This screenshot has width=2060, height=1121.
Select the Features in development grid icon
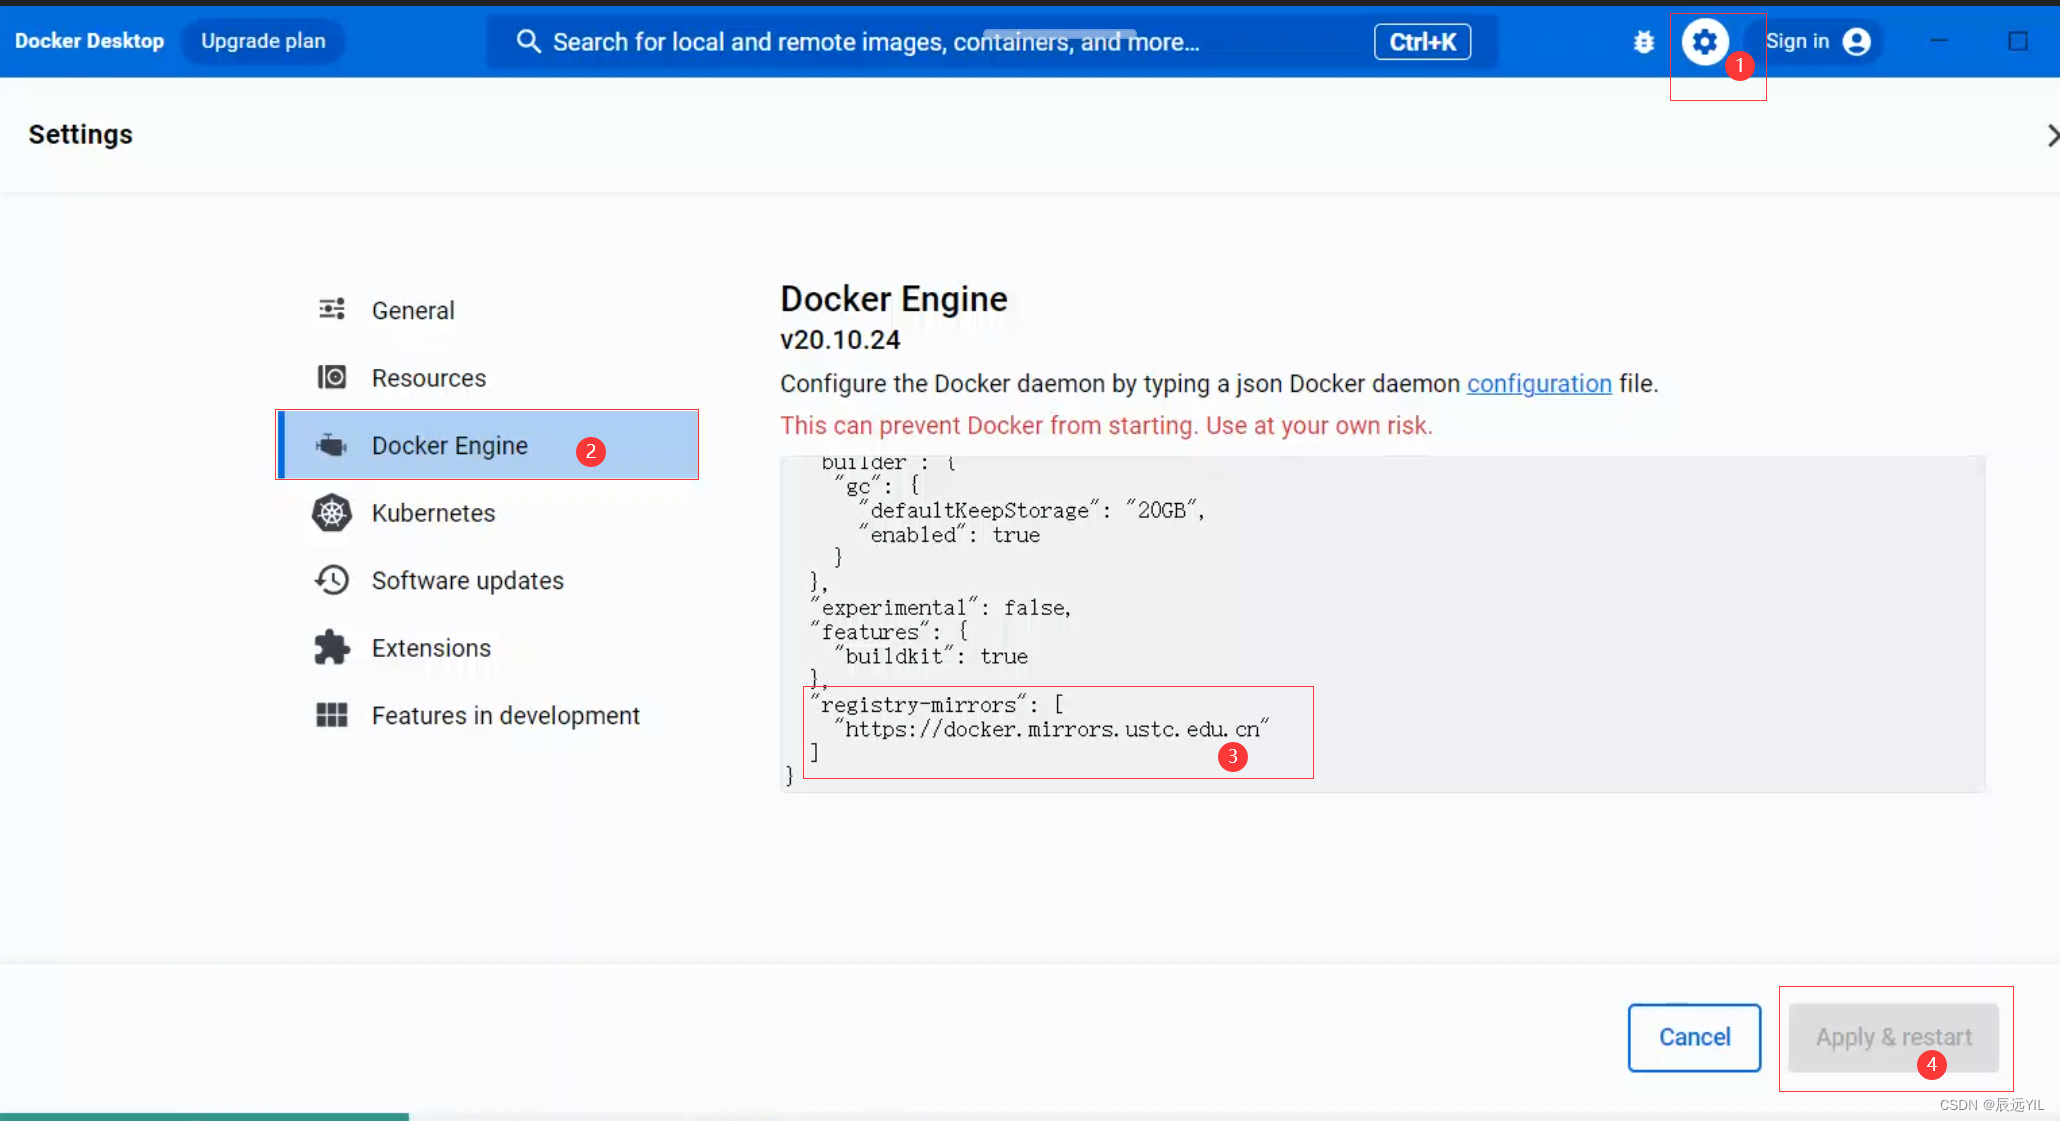point(331,715)
